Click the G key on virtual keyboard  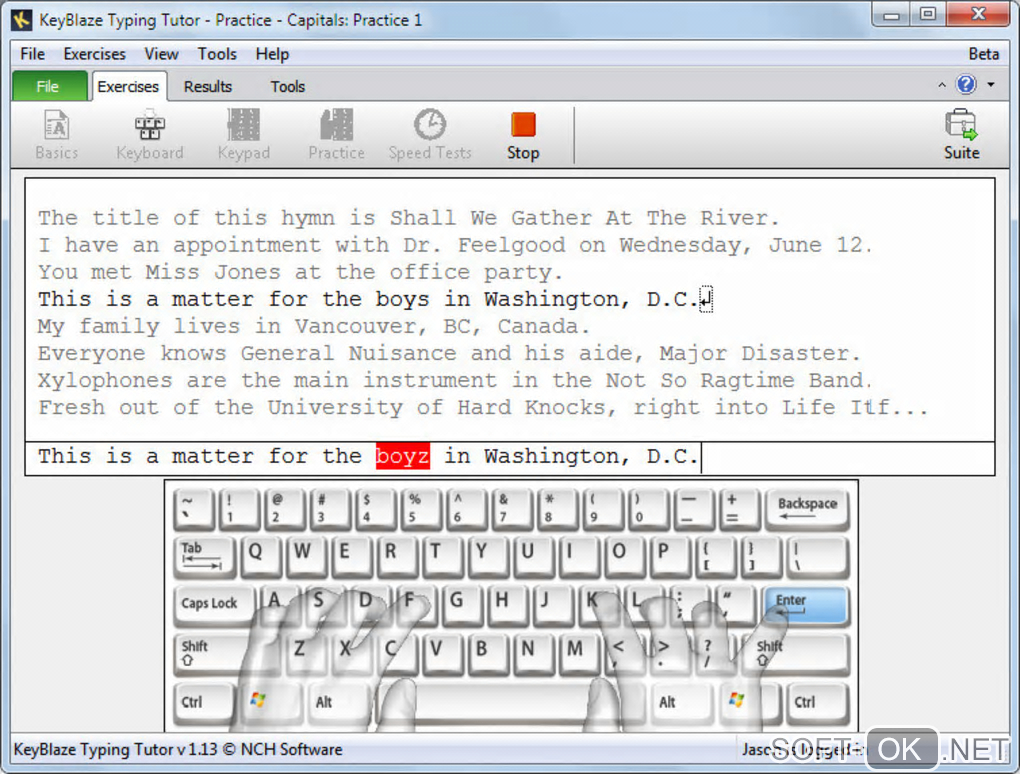tap(463, 605)
